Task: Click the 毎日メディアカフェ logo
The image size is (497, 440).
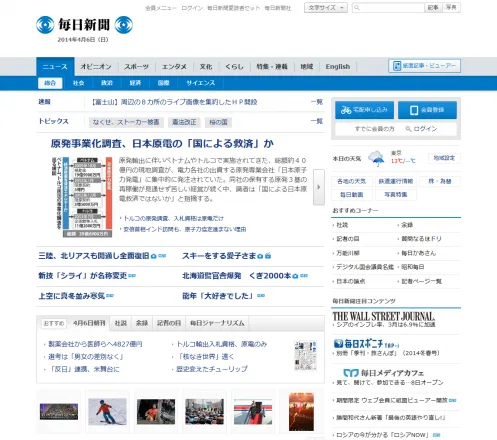Action: tap(383, 373)
